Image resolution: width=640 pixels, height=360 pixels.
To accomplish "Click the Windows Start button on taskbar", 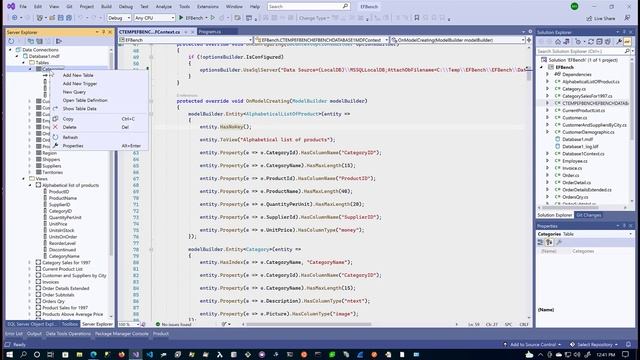I will [x=9, y=354].
